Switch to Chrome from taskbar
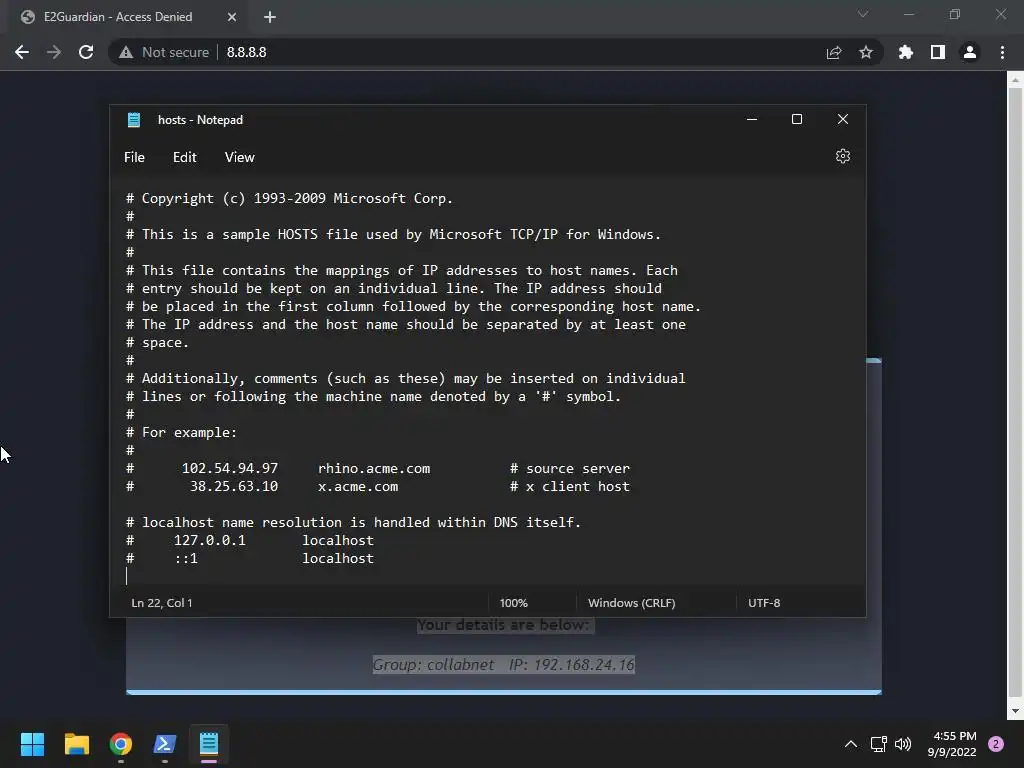This screenshot has height=768, width=1024. 121,744
